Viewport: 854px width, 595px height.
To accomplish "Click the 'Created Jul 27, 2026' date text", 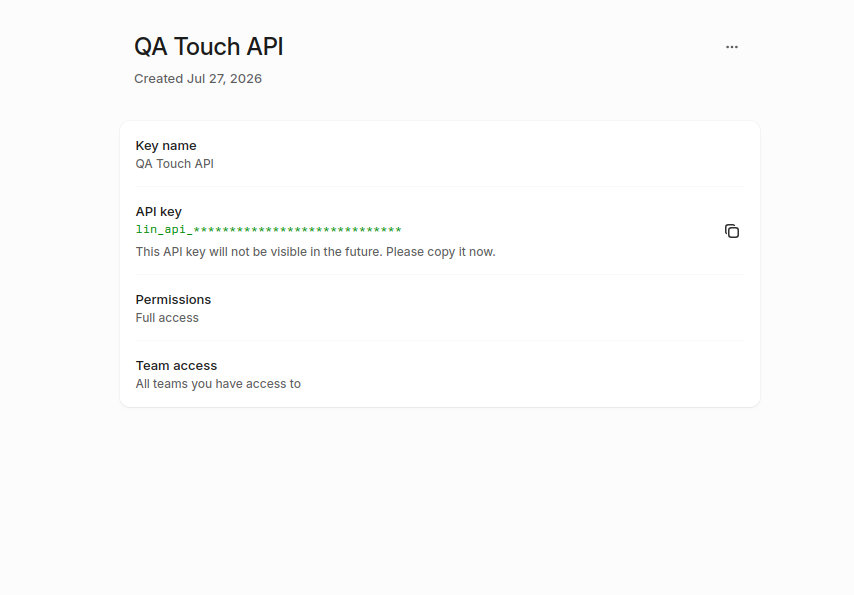I will click(x=198, y=78).
